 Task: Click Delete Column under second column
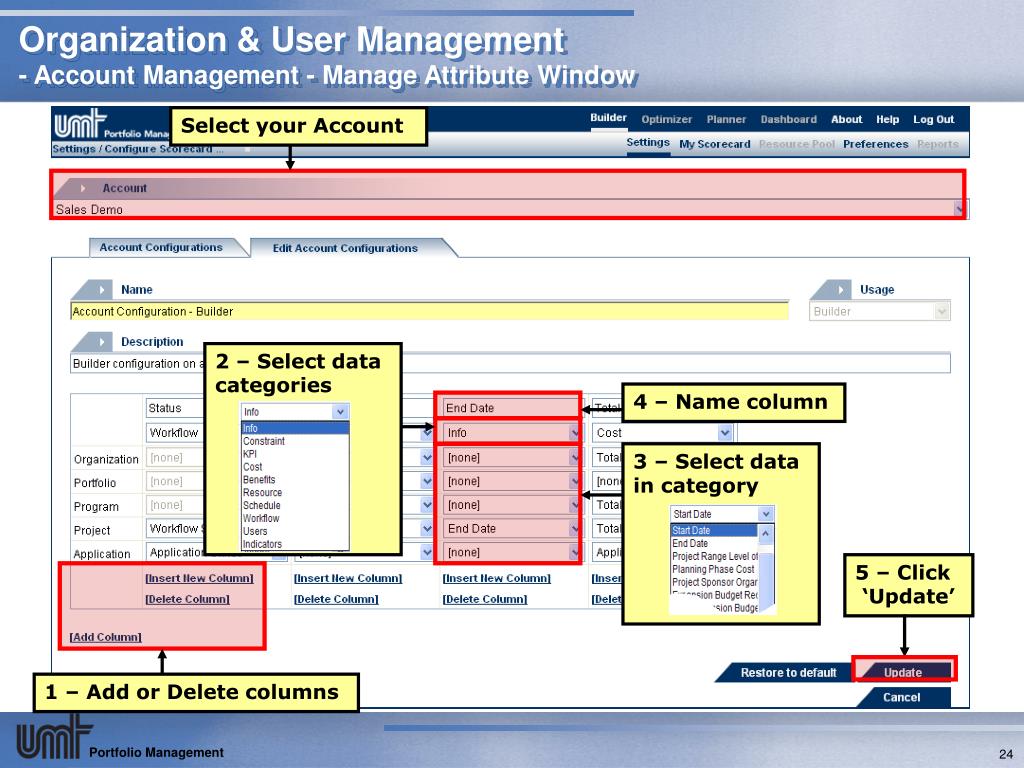pos(336,599)
